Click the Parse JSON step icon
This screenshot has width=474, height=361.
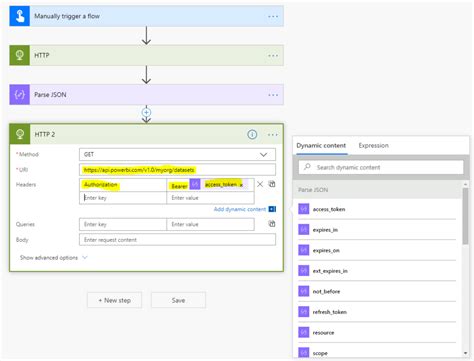coord(20,95)
